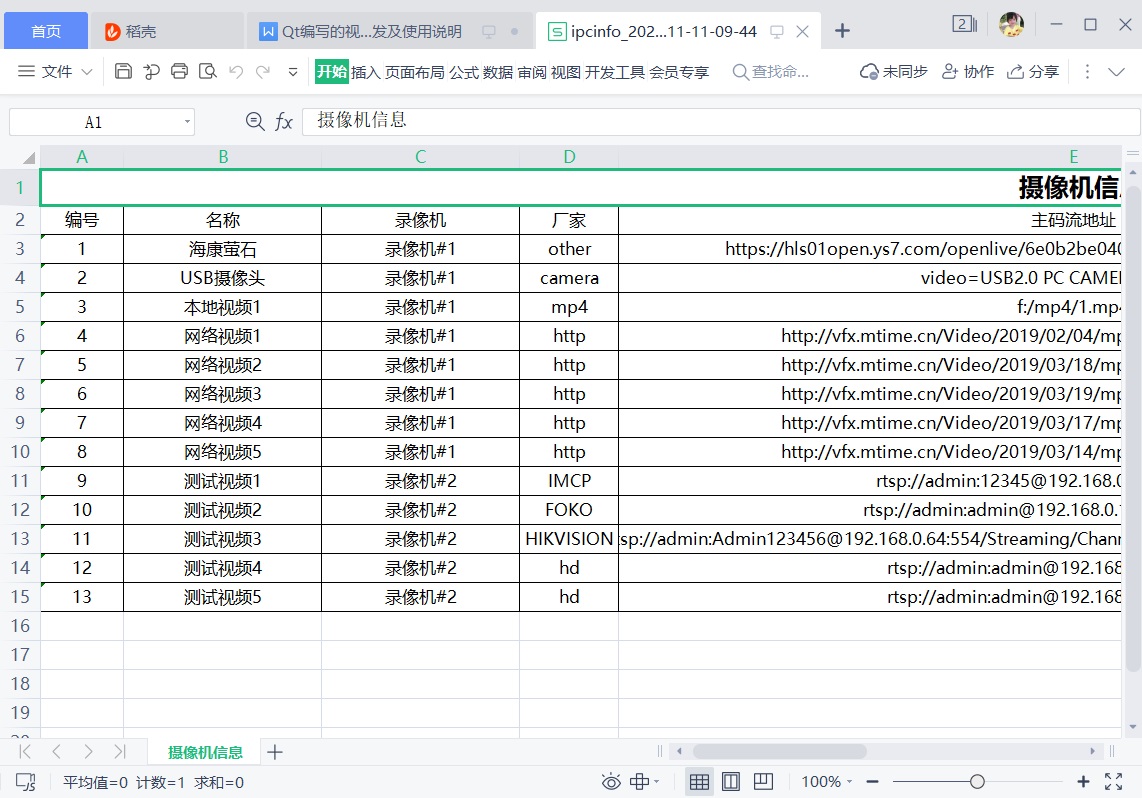Switch to page layout view
Screen dimensions: 1142x798
(731, 781)
